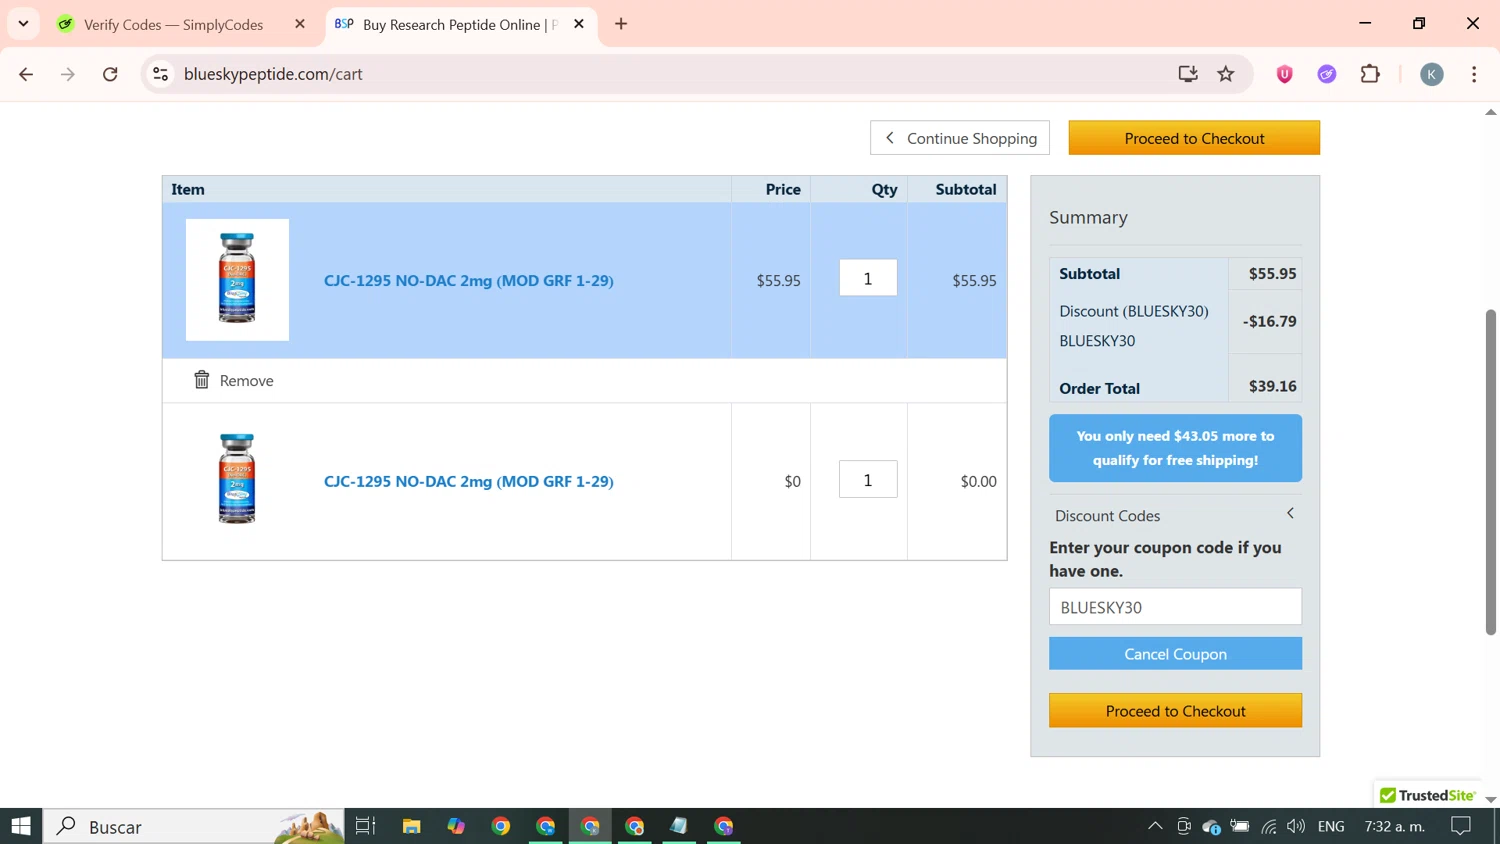Click the trash icon next to Remove

click(x=202, y=380)
